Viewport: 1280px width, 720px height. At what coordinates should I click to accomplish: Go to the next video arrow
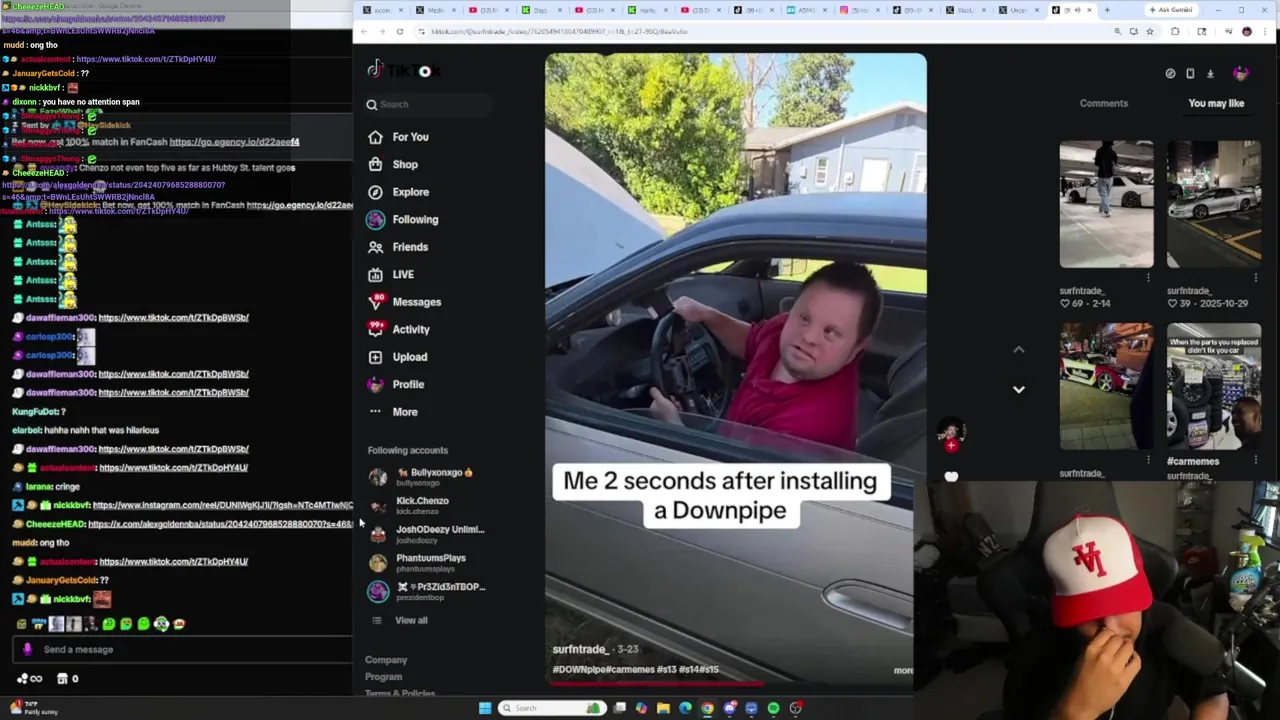1018,389
